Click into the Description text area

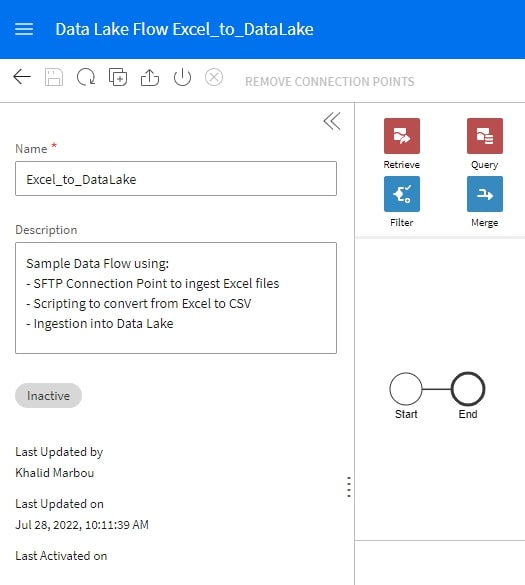point(176,298)
